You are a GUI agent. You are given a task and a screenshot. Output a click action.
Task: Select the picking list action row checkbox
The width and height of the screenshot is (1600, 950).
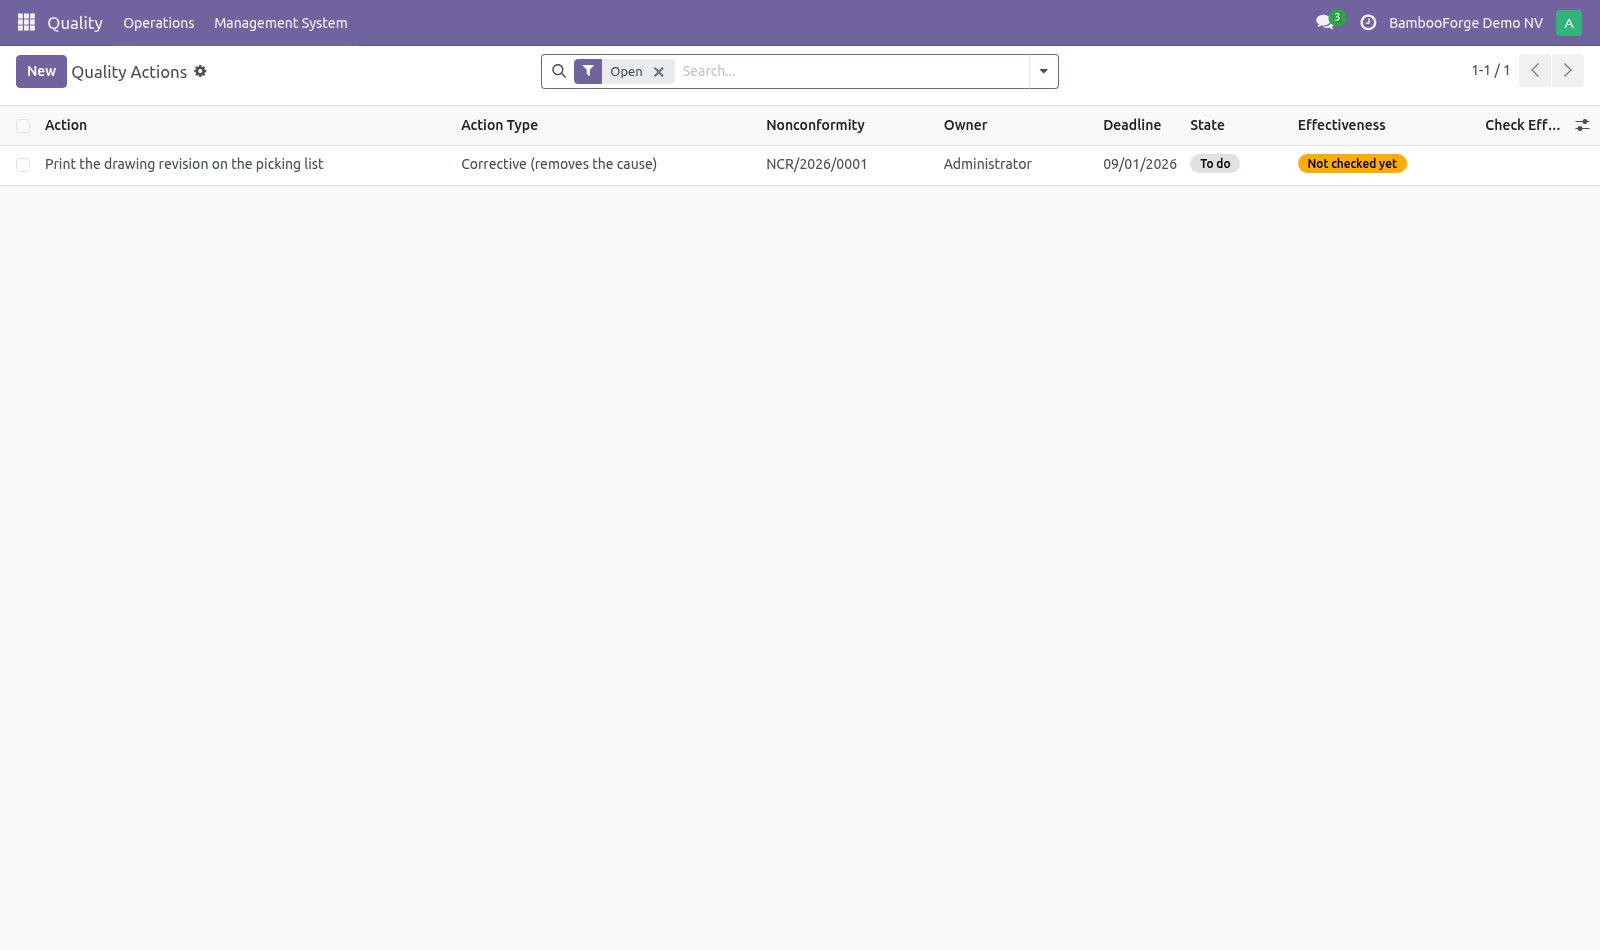23,165
